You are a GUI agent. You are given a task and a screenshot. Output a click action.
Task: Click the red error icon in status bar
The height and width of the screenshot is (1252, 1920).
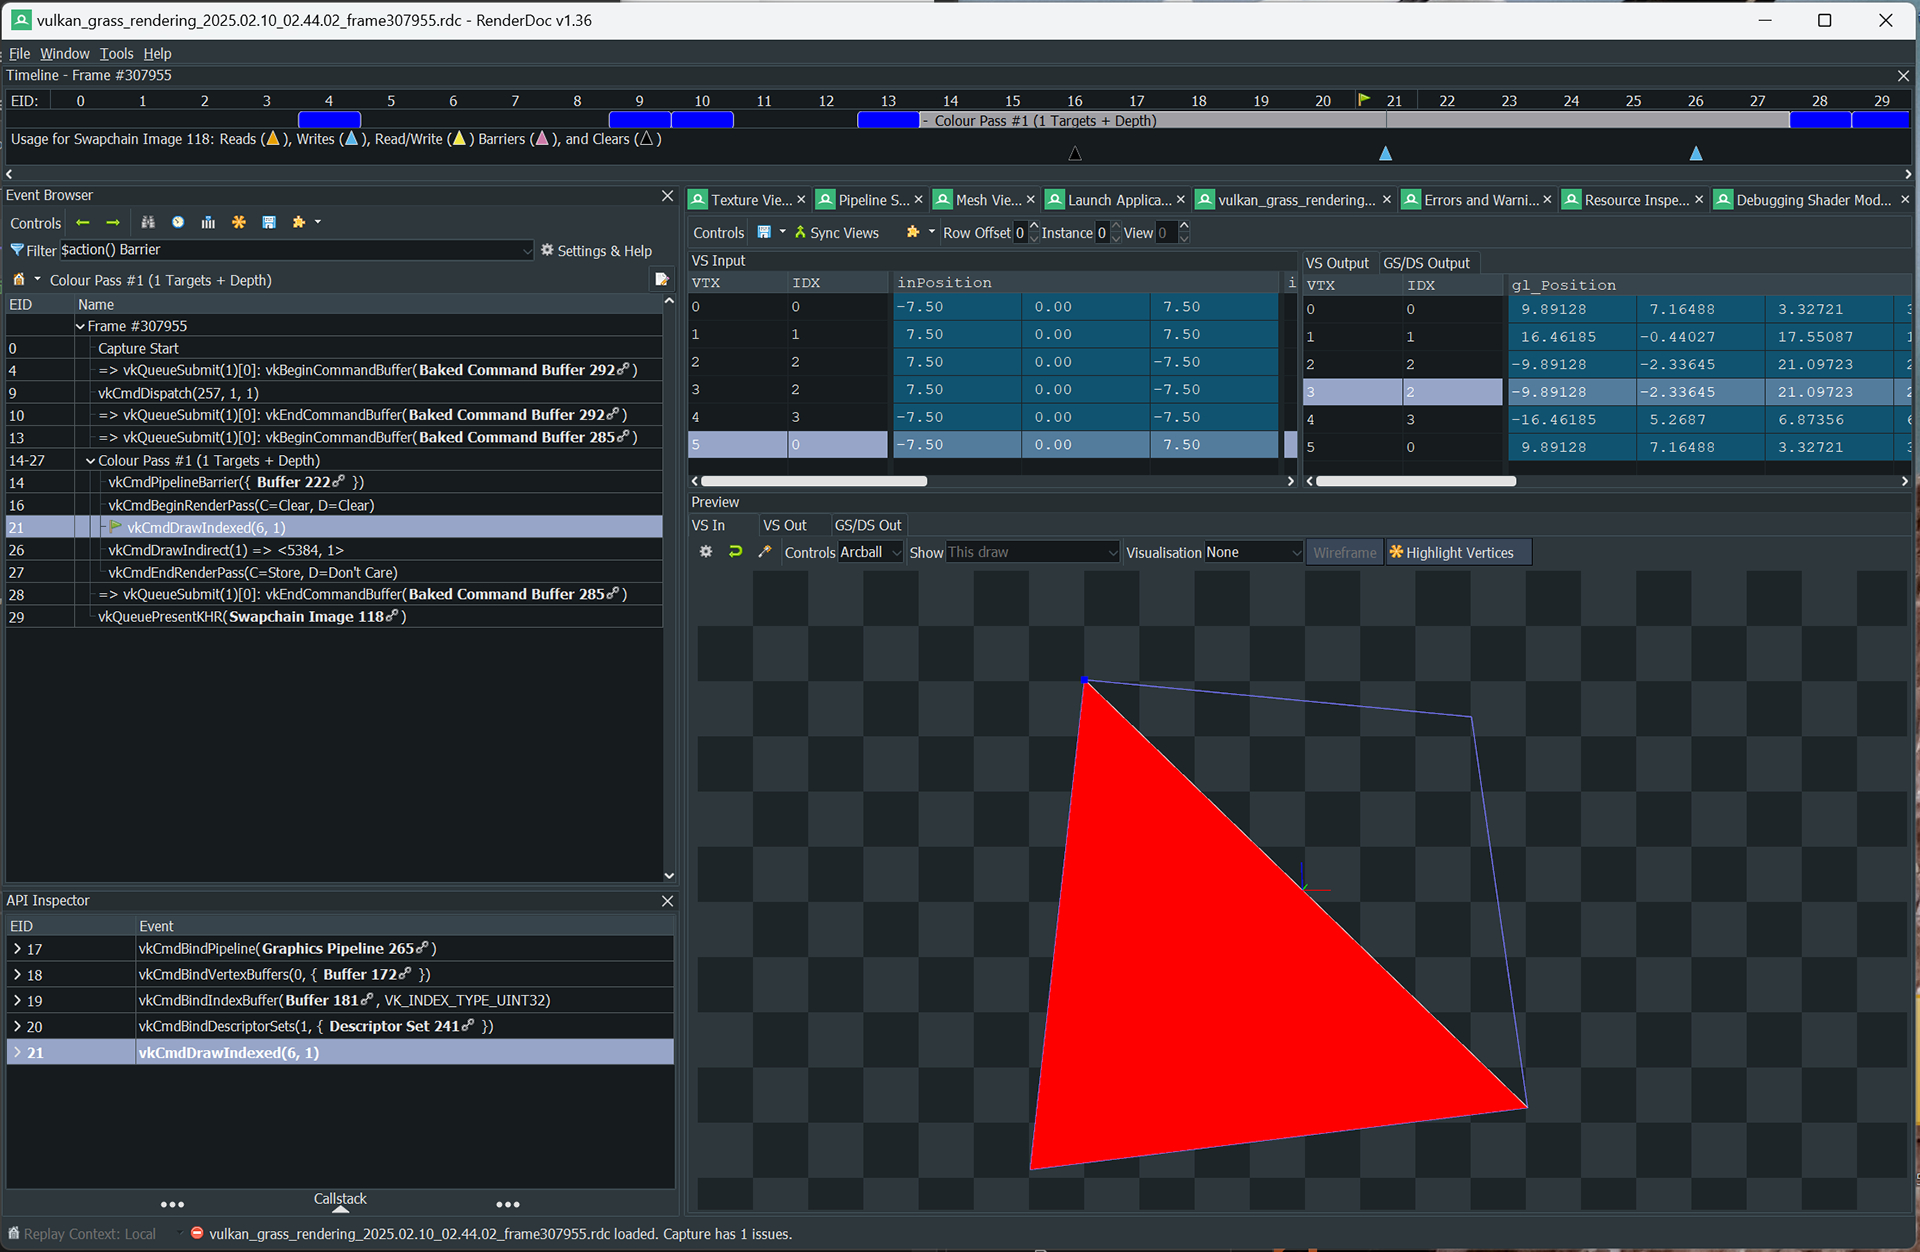[197, 1233]
